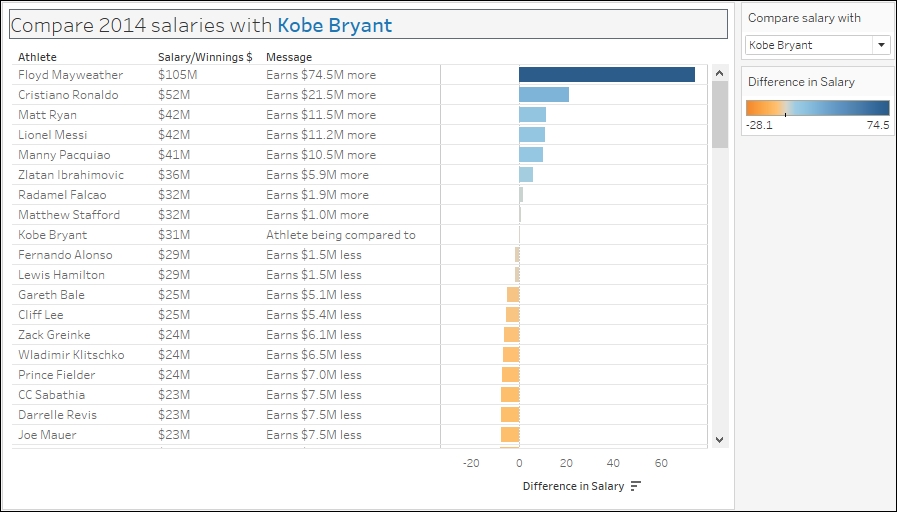Click the dashboard title Compare 2014 salaries
Viewport: 897px width, 512px height.
pos(201,25)
